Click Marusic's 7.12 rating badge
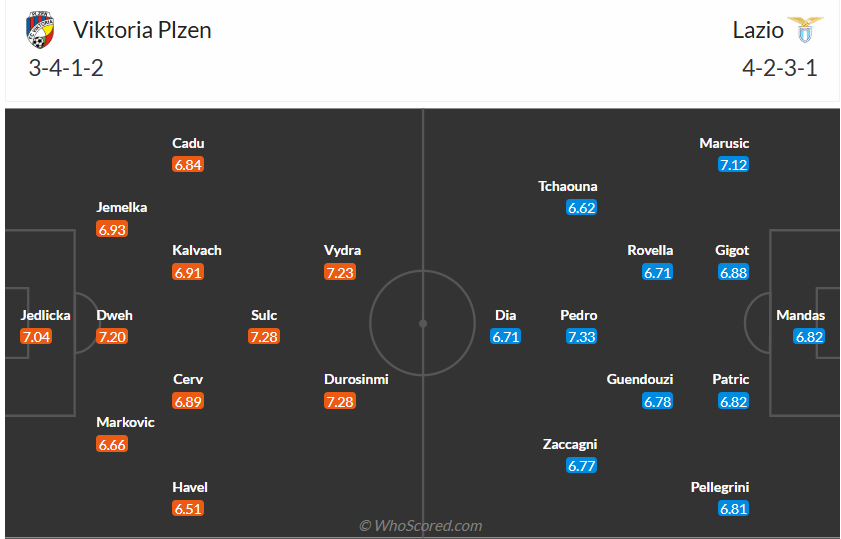 pyautogui.click(x=733, y=165)
